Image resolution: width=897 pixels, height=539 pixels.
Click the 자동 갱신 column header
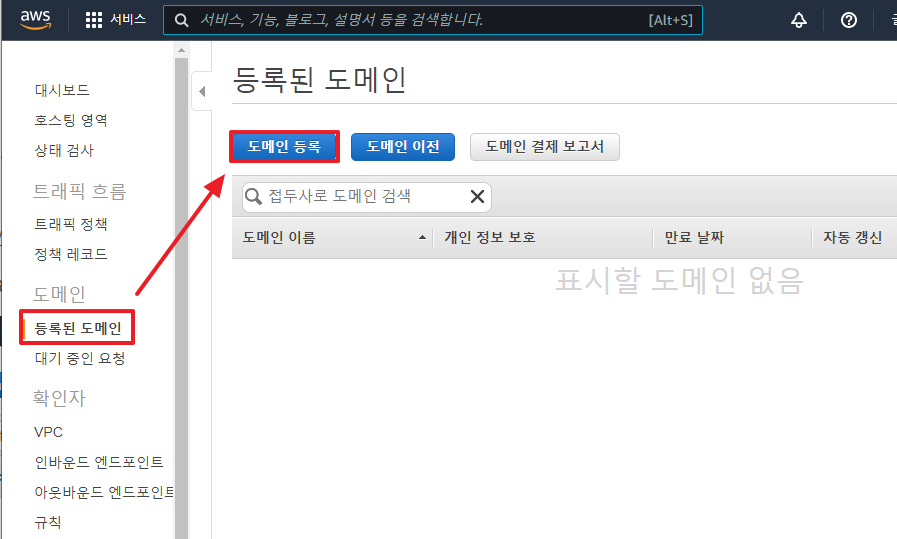(852, 237)
